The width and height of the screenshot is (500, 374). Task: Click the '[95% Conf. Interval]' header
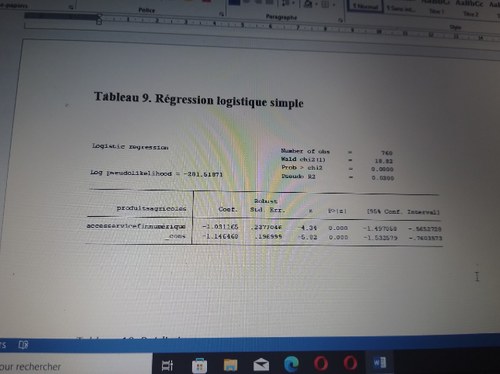[x=403, y=212]
